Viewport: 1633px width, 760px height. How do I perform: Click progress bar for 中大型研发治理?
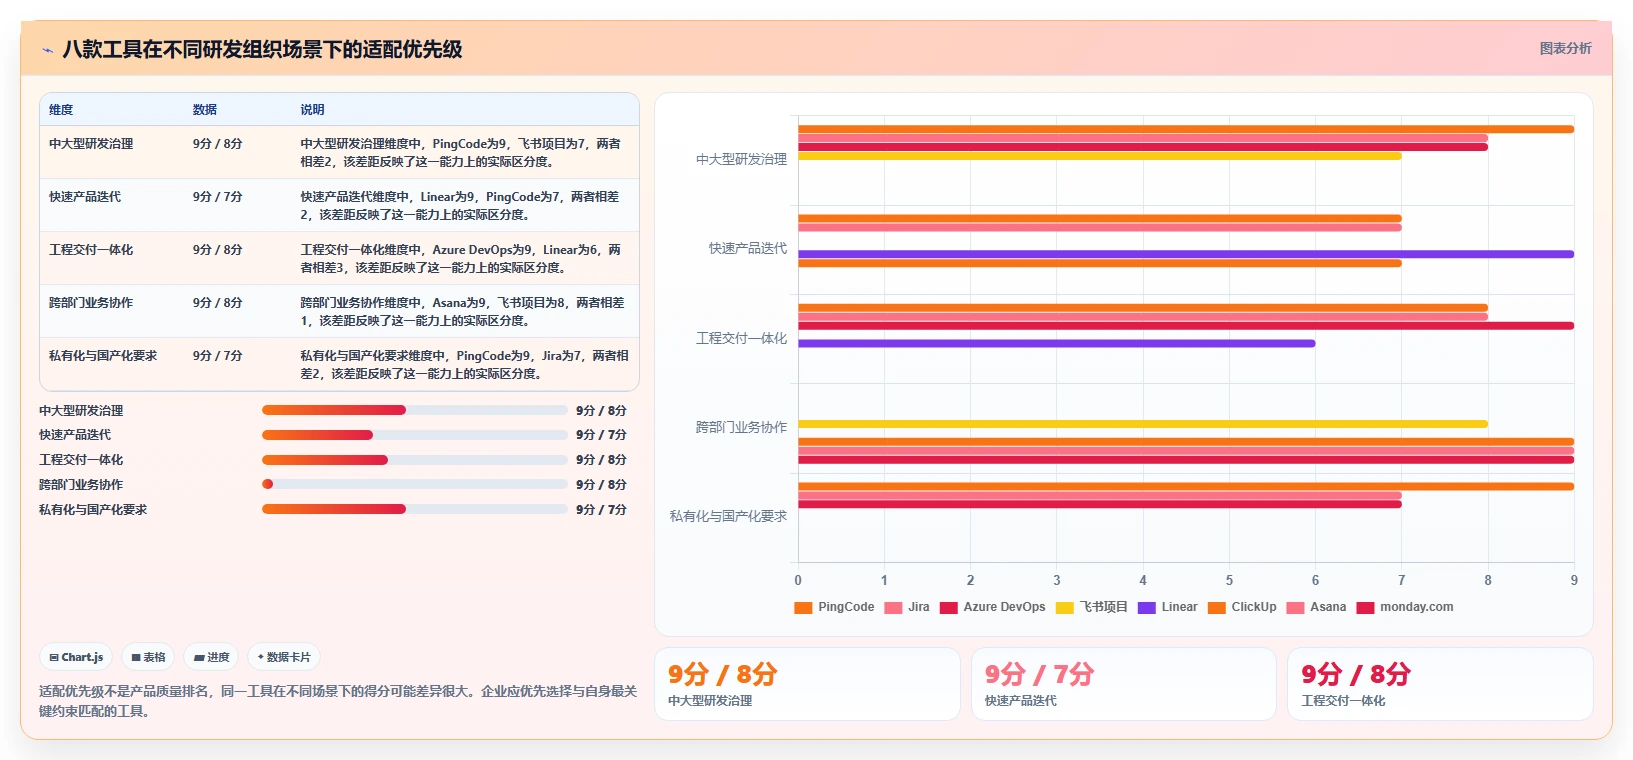[x=415, y=410]
